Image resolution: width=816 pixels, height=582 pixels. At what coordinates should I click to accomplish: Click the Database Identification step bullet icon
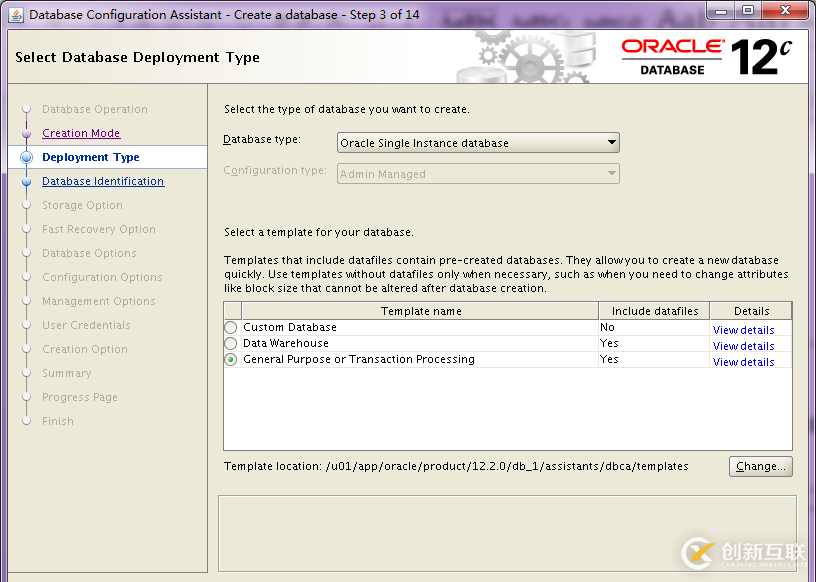point(27,181)
